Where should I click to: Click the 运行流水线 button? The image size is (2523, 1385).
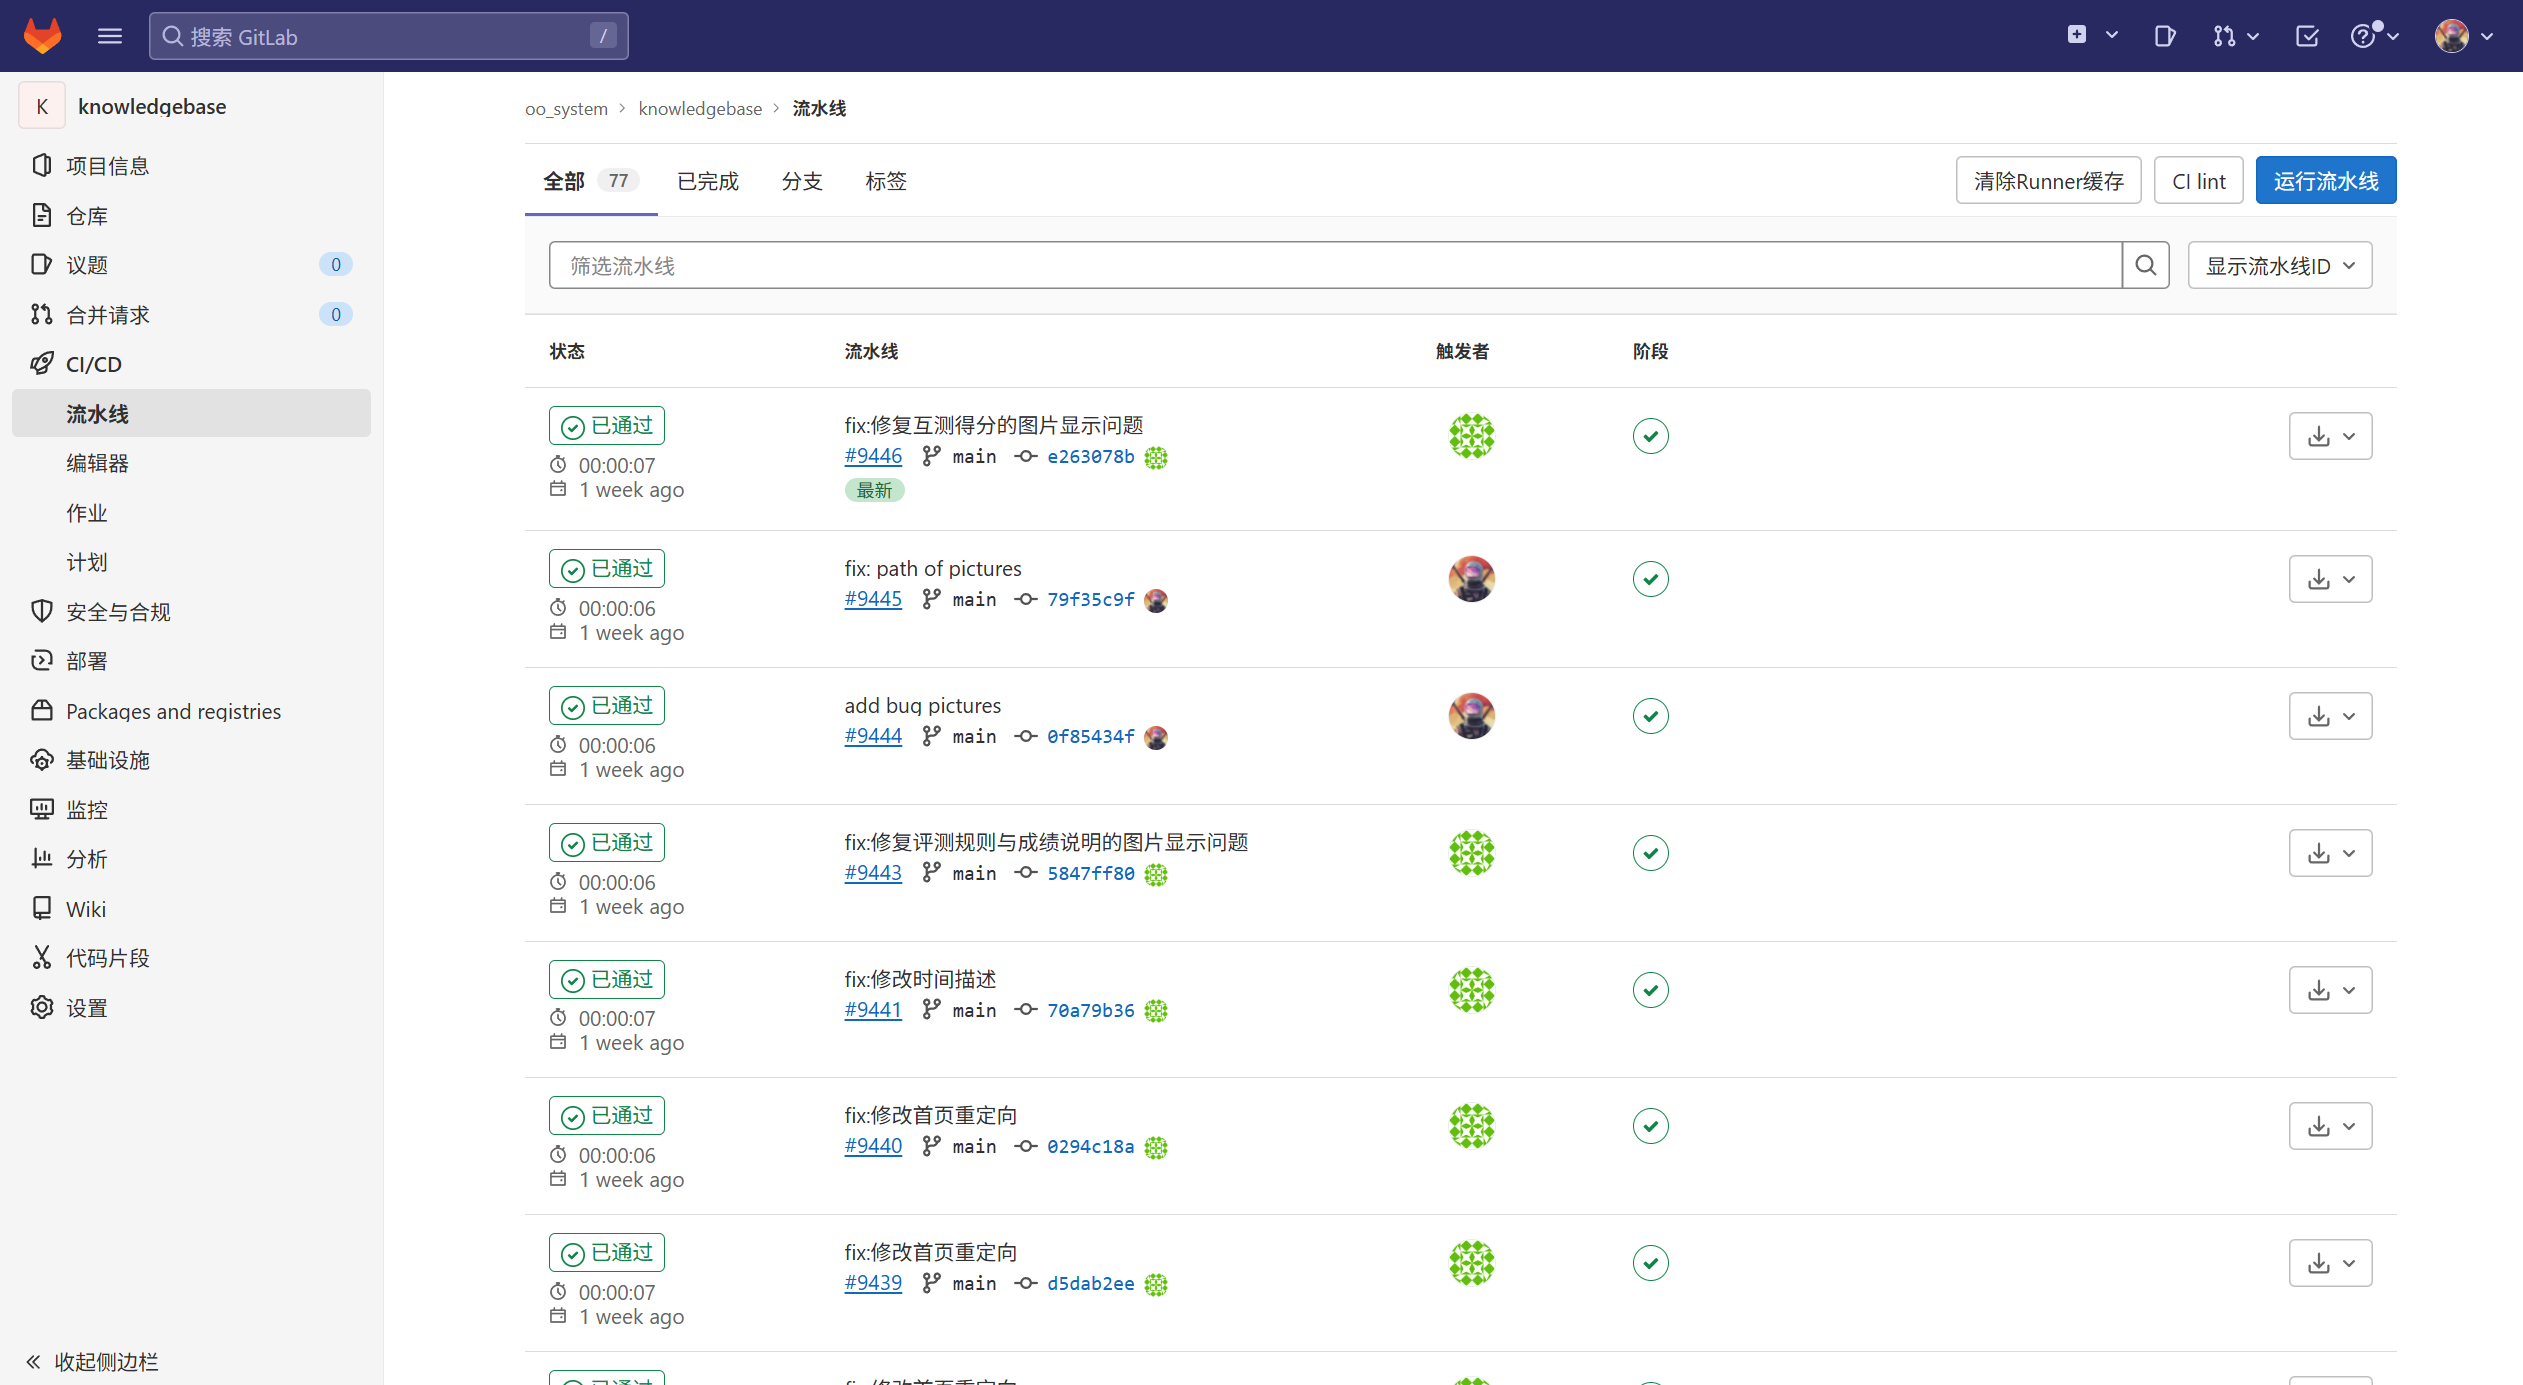point(2325,181)
